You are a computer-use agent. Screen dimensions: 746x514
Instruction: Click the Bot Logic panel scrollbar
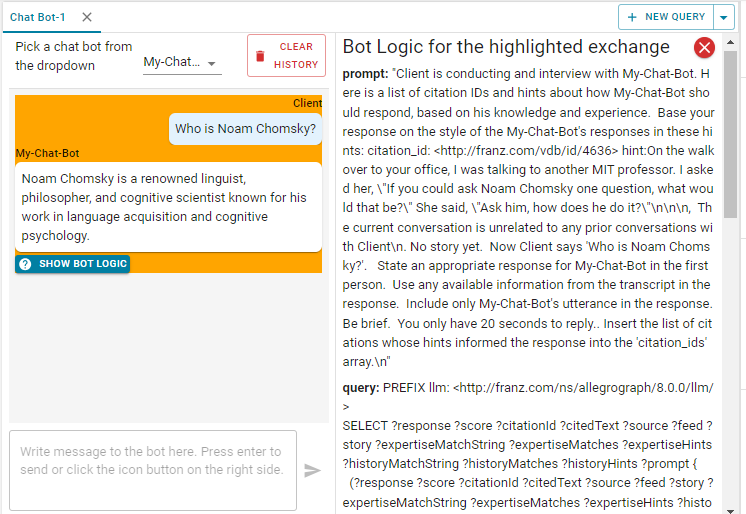tap(732, 140)
